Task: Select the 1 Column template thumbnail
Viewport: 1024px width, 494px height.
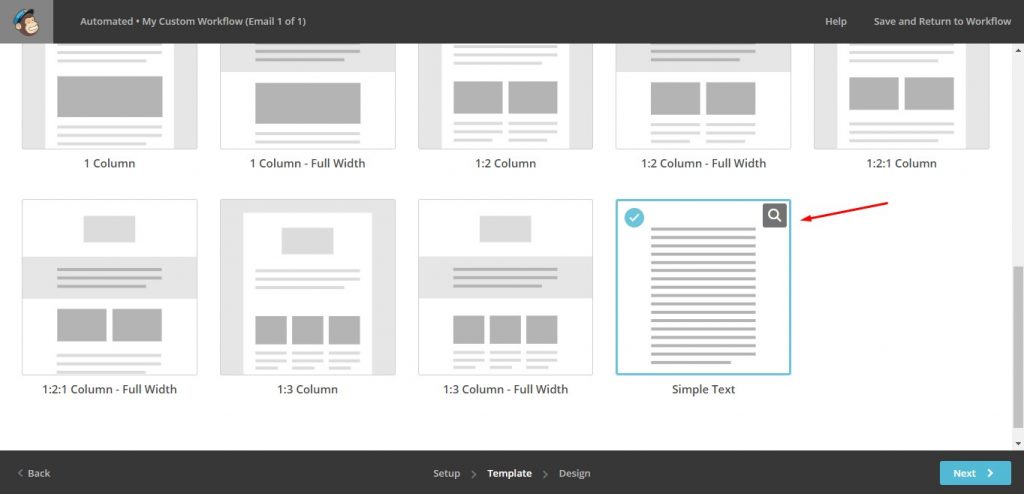Action: click(x=110, y=96)
